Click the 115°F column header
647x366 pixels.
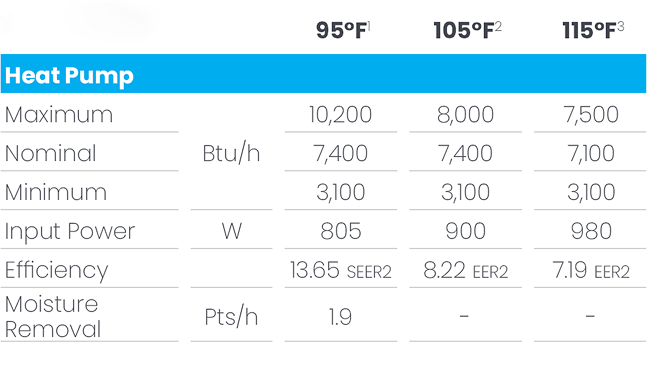pos(593,30)
